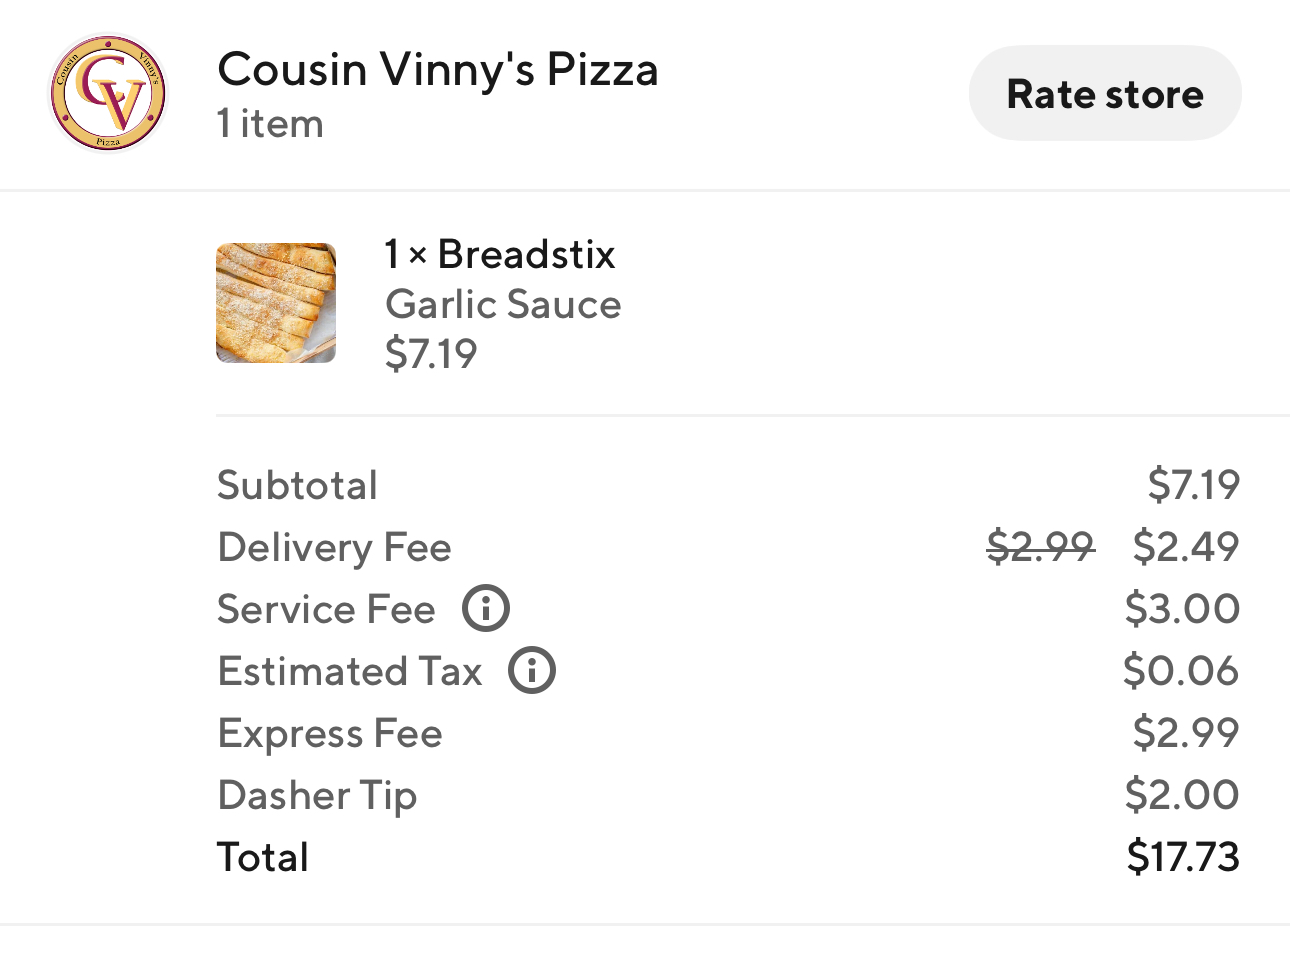Select the 1 × Breadstix item title

pyautogui.click(x=500, y=254)
